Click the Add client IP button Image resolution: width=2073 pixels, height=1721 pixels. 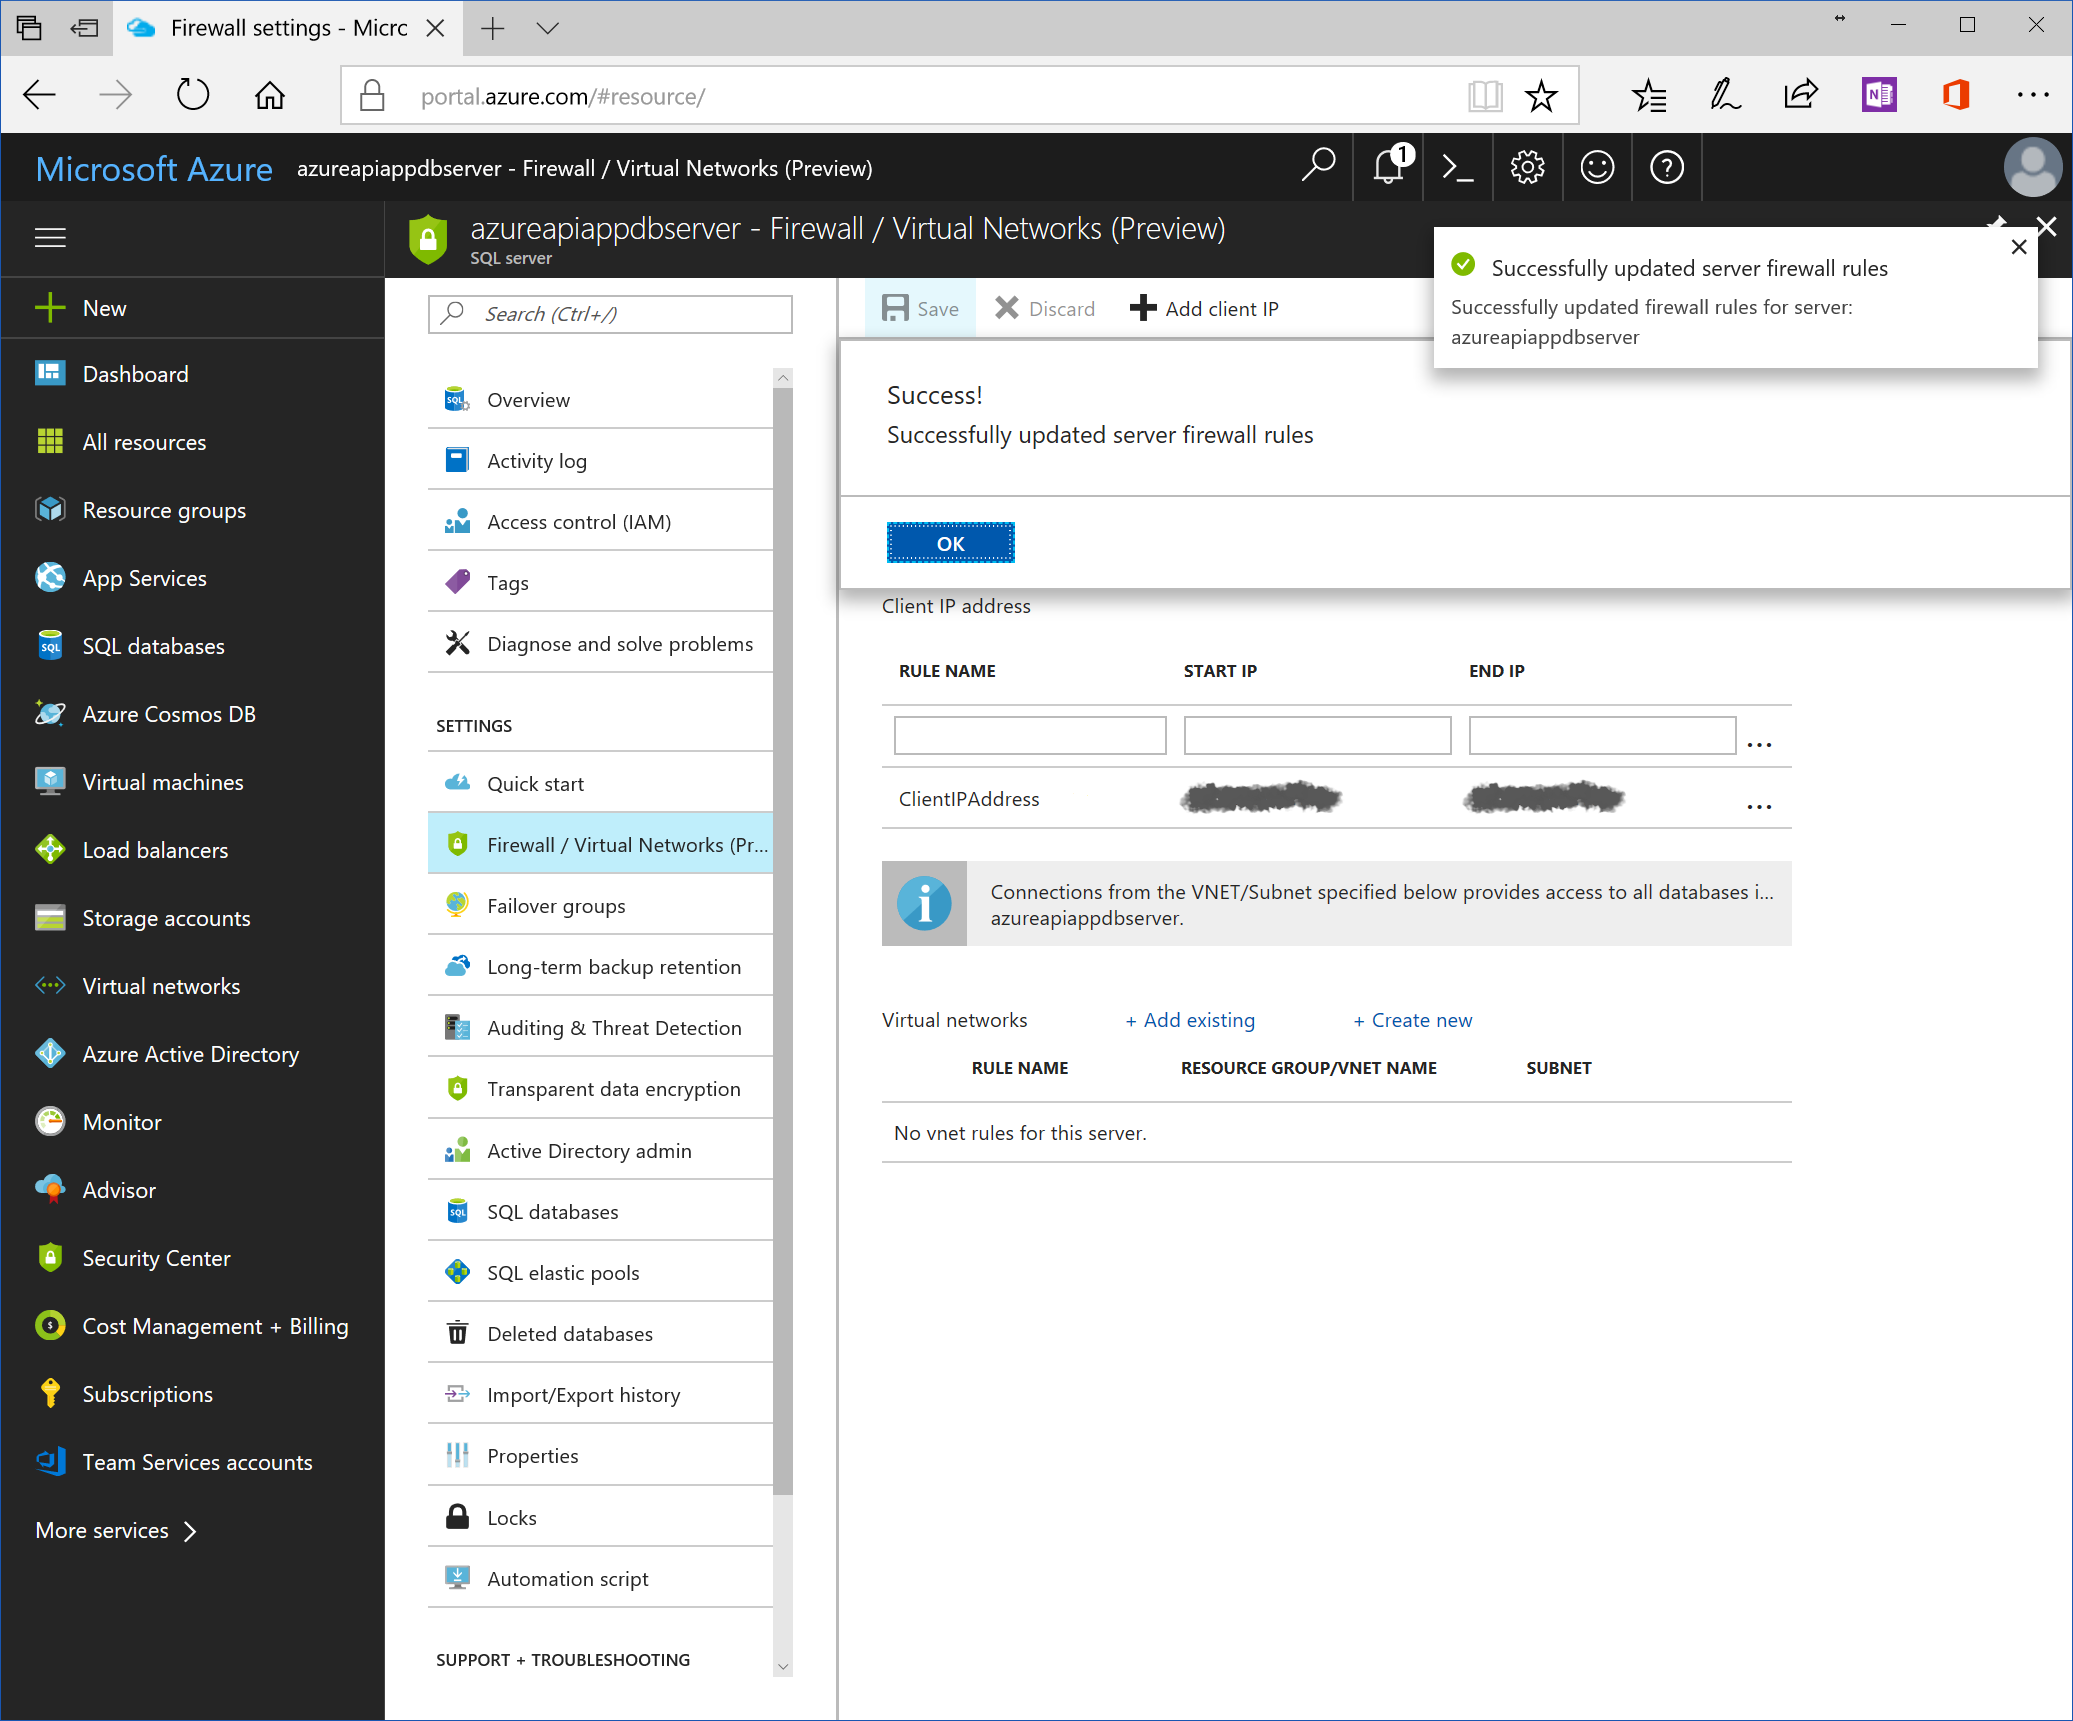coord(1204,309)
